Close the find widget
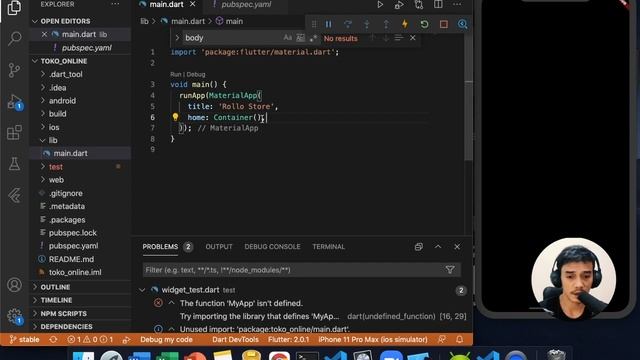This screenshot has width=640, height=360. point(413,38)
